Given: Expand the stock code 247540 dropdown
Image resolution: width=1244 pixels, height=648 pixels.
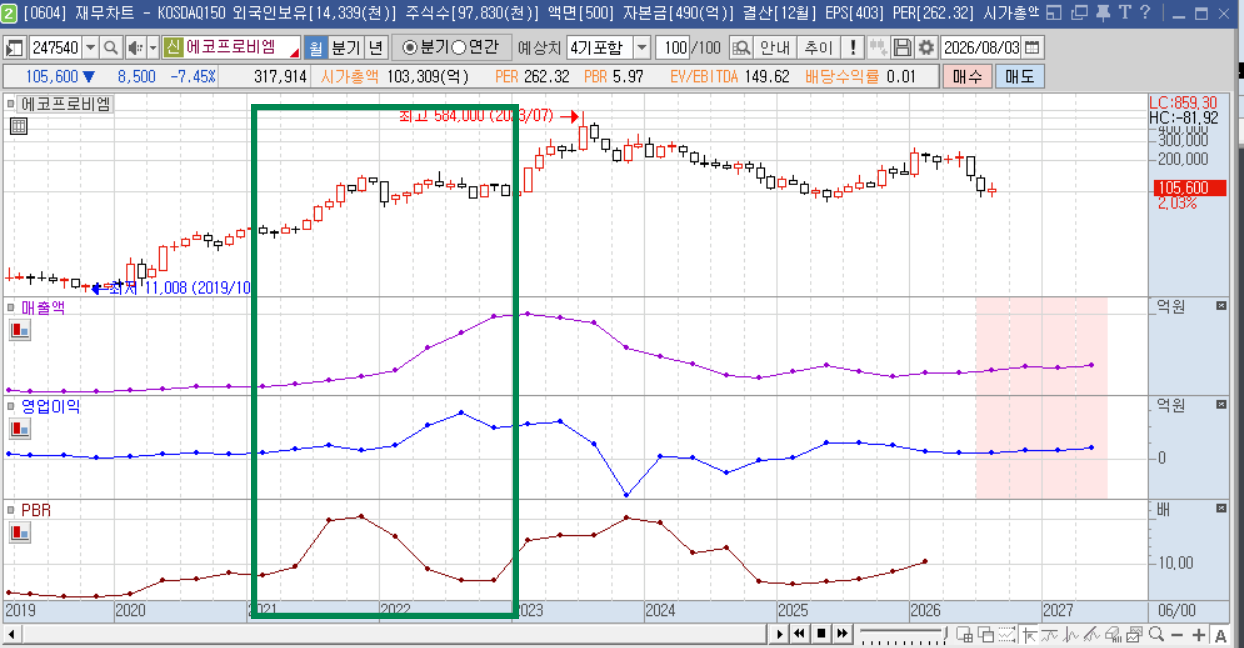Looking at the screenshot, I should pos(90,48).
